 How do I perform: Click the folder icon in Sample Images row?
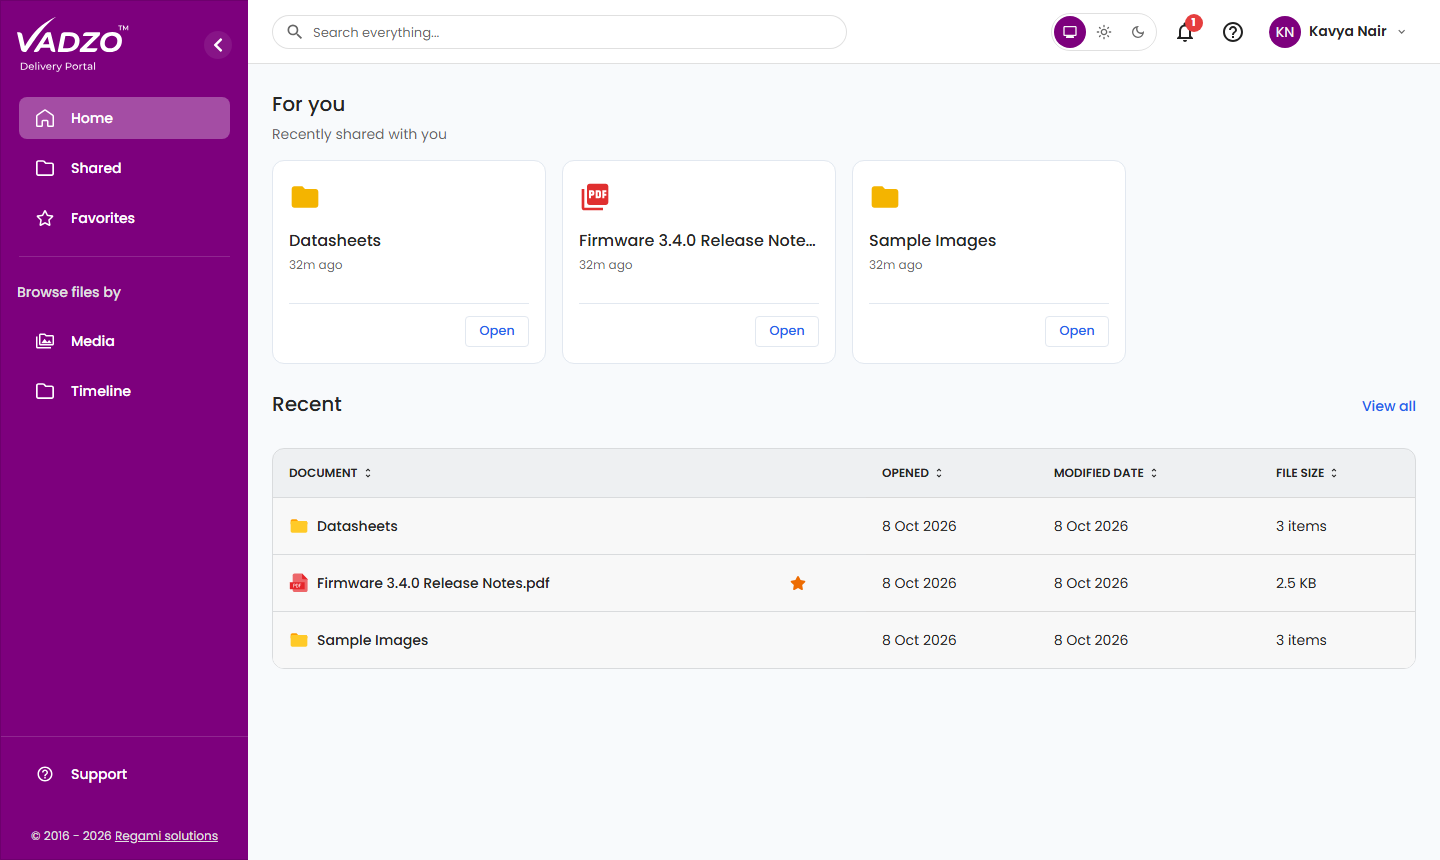click(x=299, y=640)
